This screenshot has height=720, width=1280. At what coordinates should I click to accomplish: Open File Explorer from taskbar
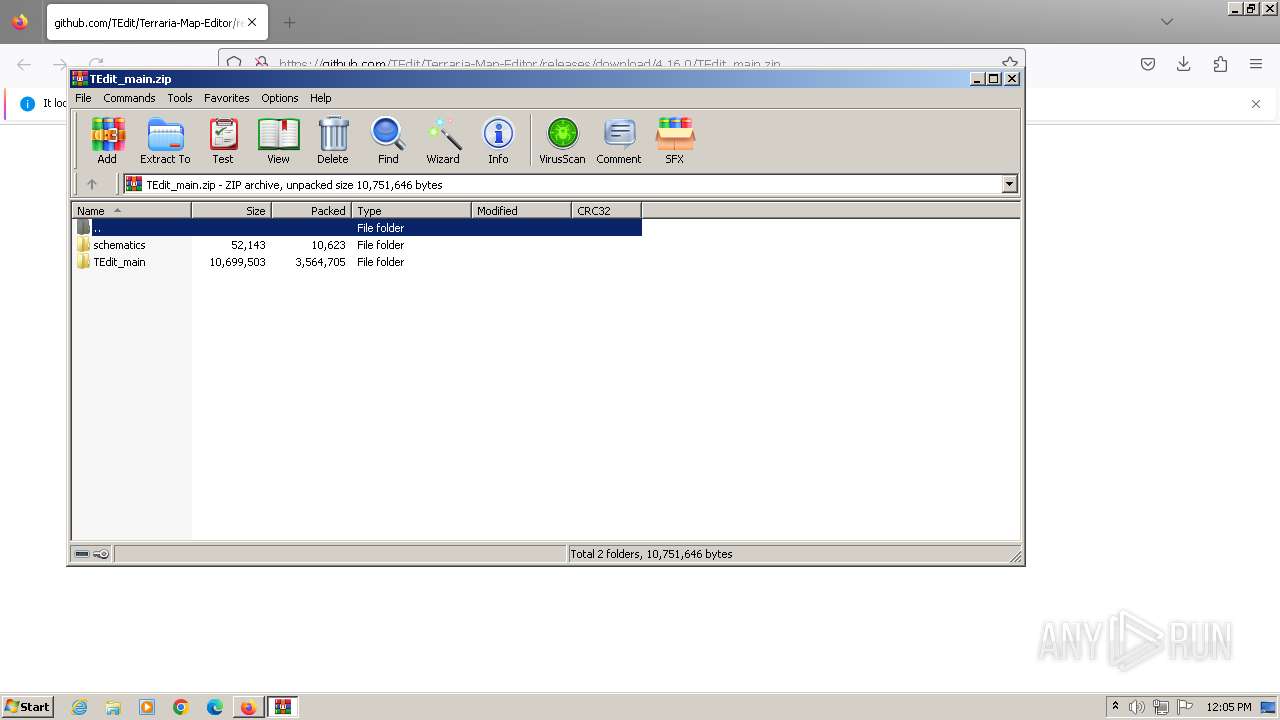pos(113,707)
